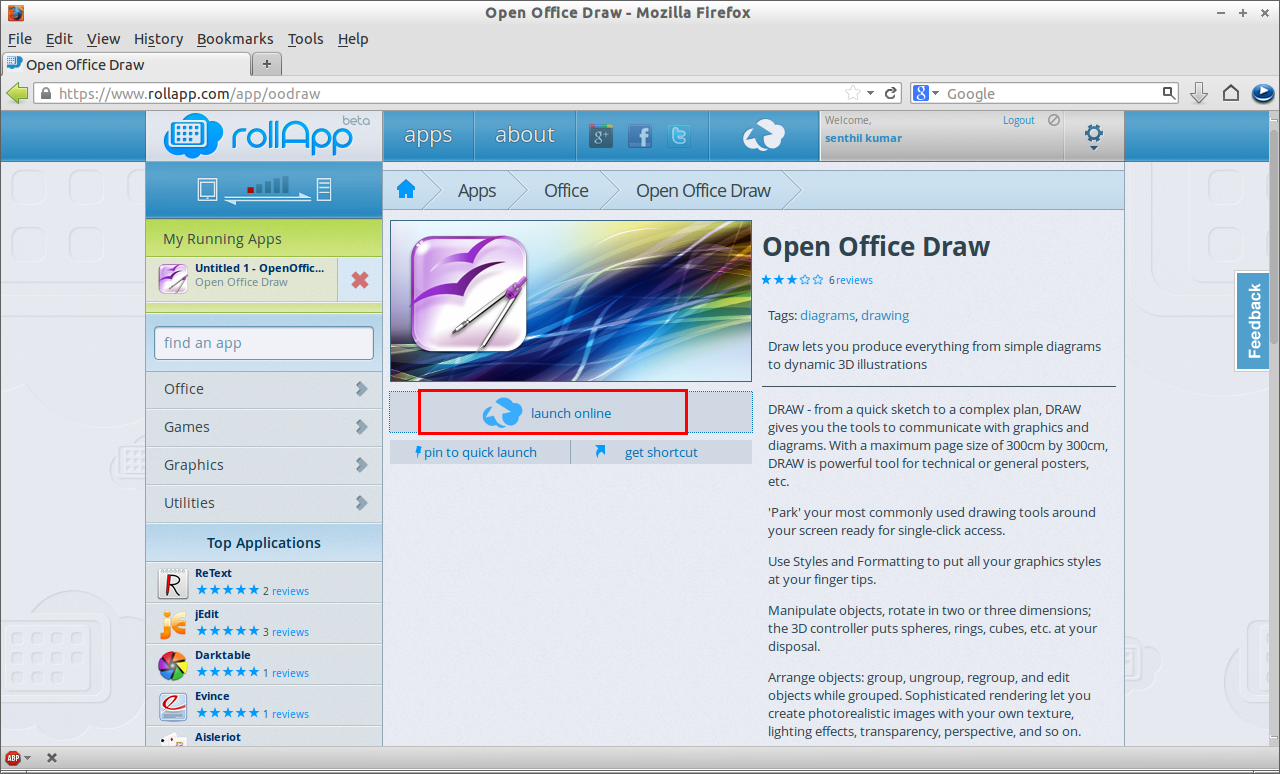Click the Open Office Draw banner image
Viewport: 1280px width, 774px height.
pyautogui.click(x=571, y=301)
